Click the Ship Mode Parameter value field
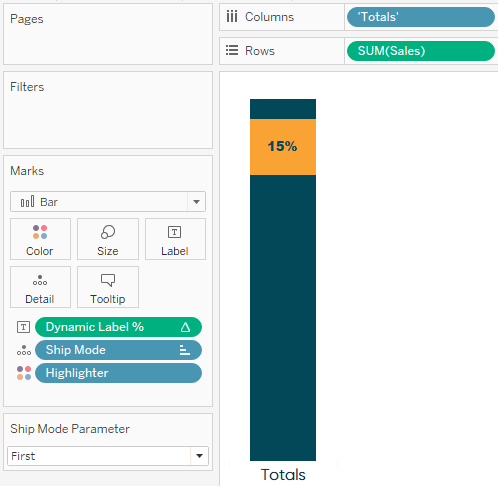The width and height of the screenshot is (498, 486). (99, 456)
